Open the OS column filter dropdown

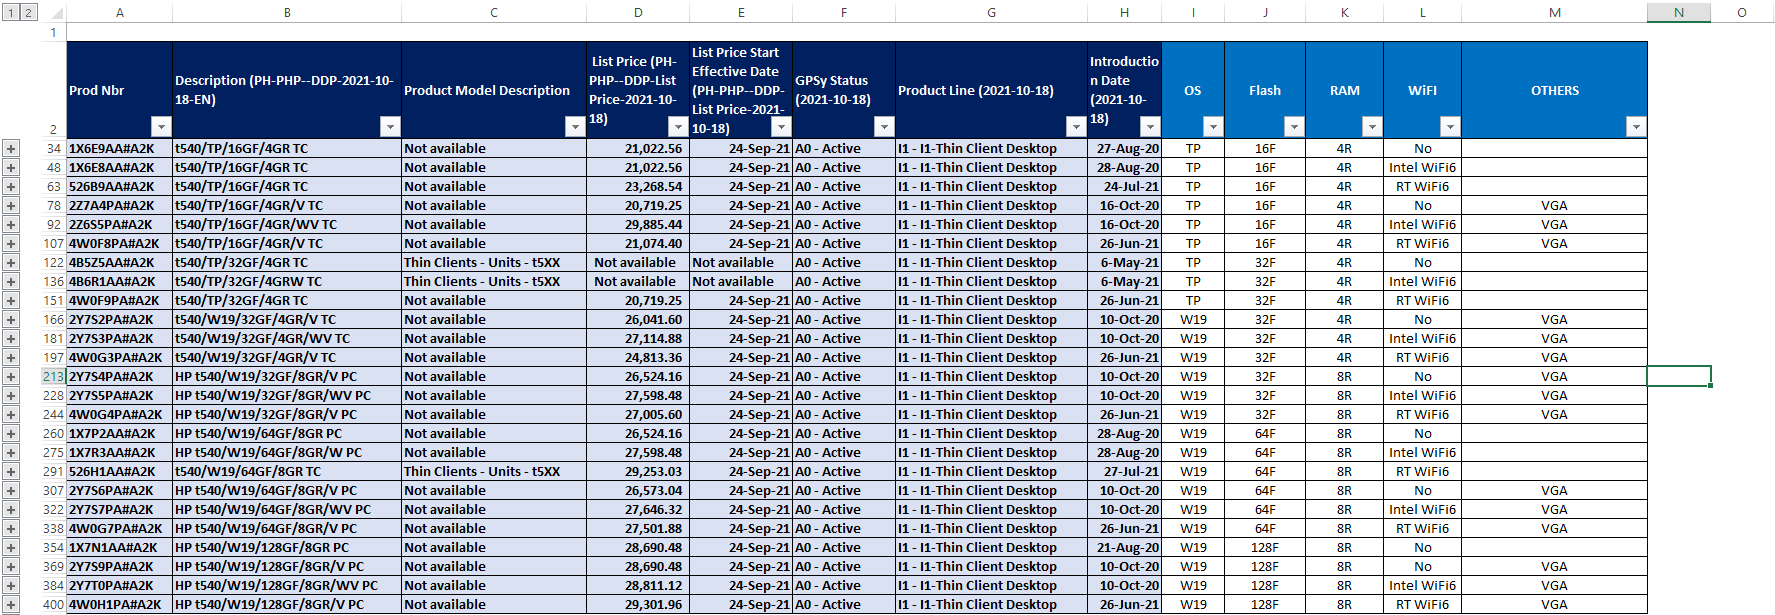pyautogui.click(x=1213, y=127)
